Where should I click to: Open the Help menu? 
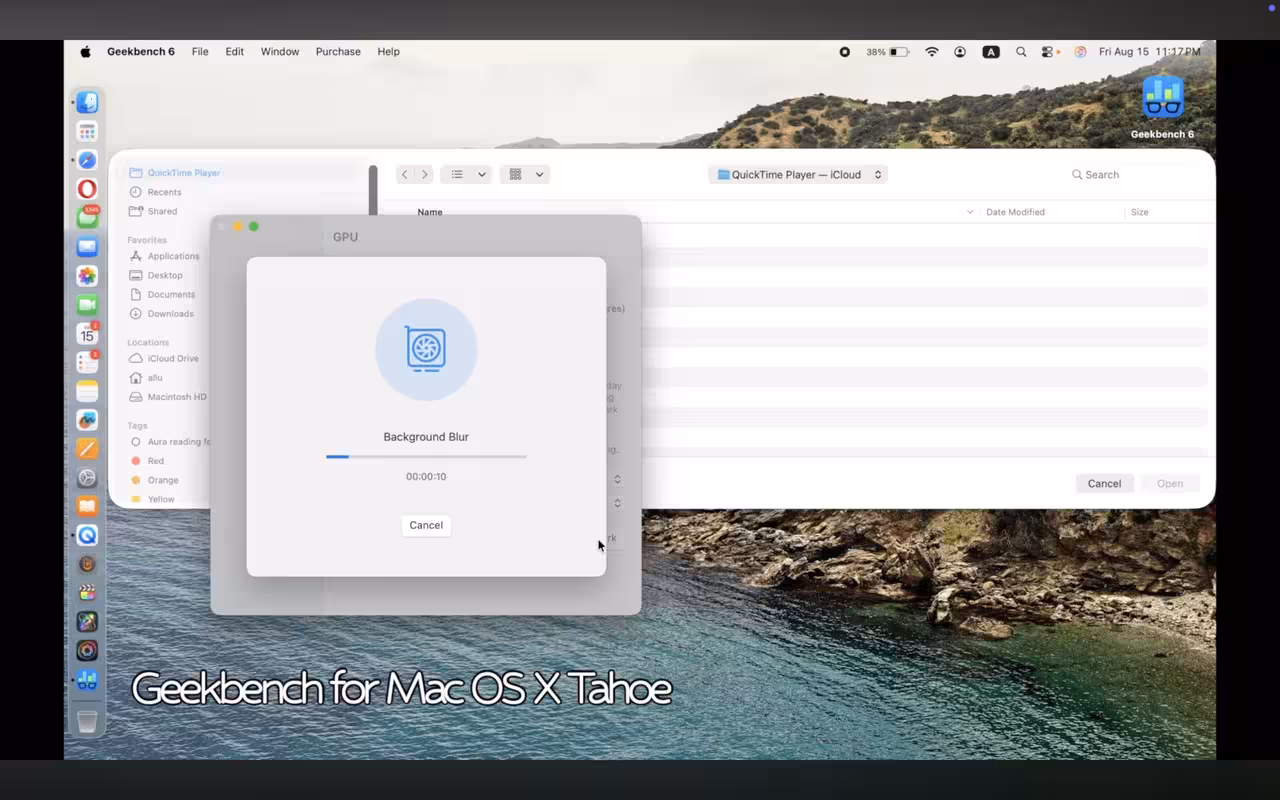coord(388,52)
